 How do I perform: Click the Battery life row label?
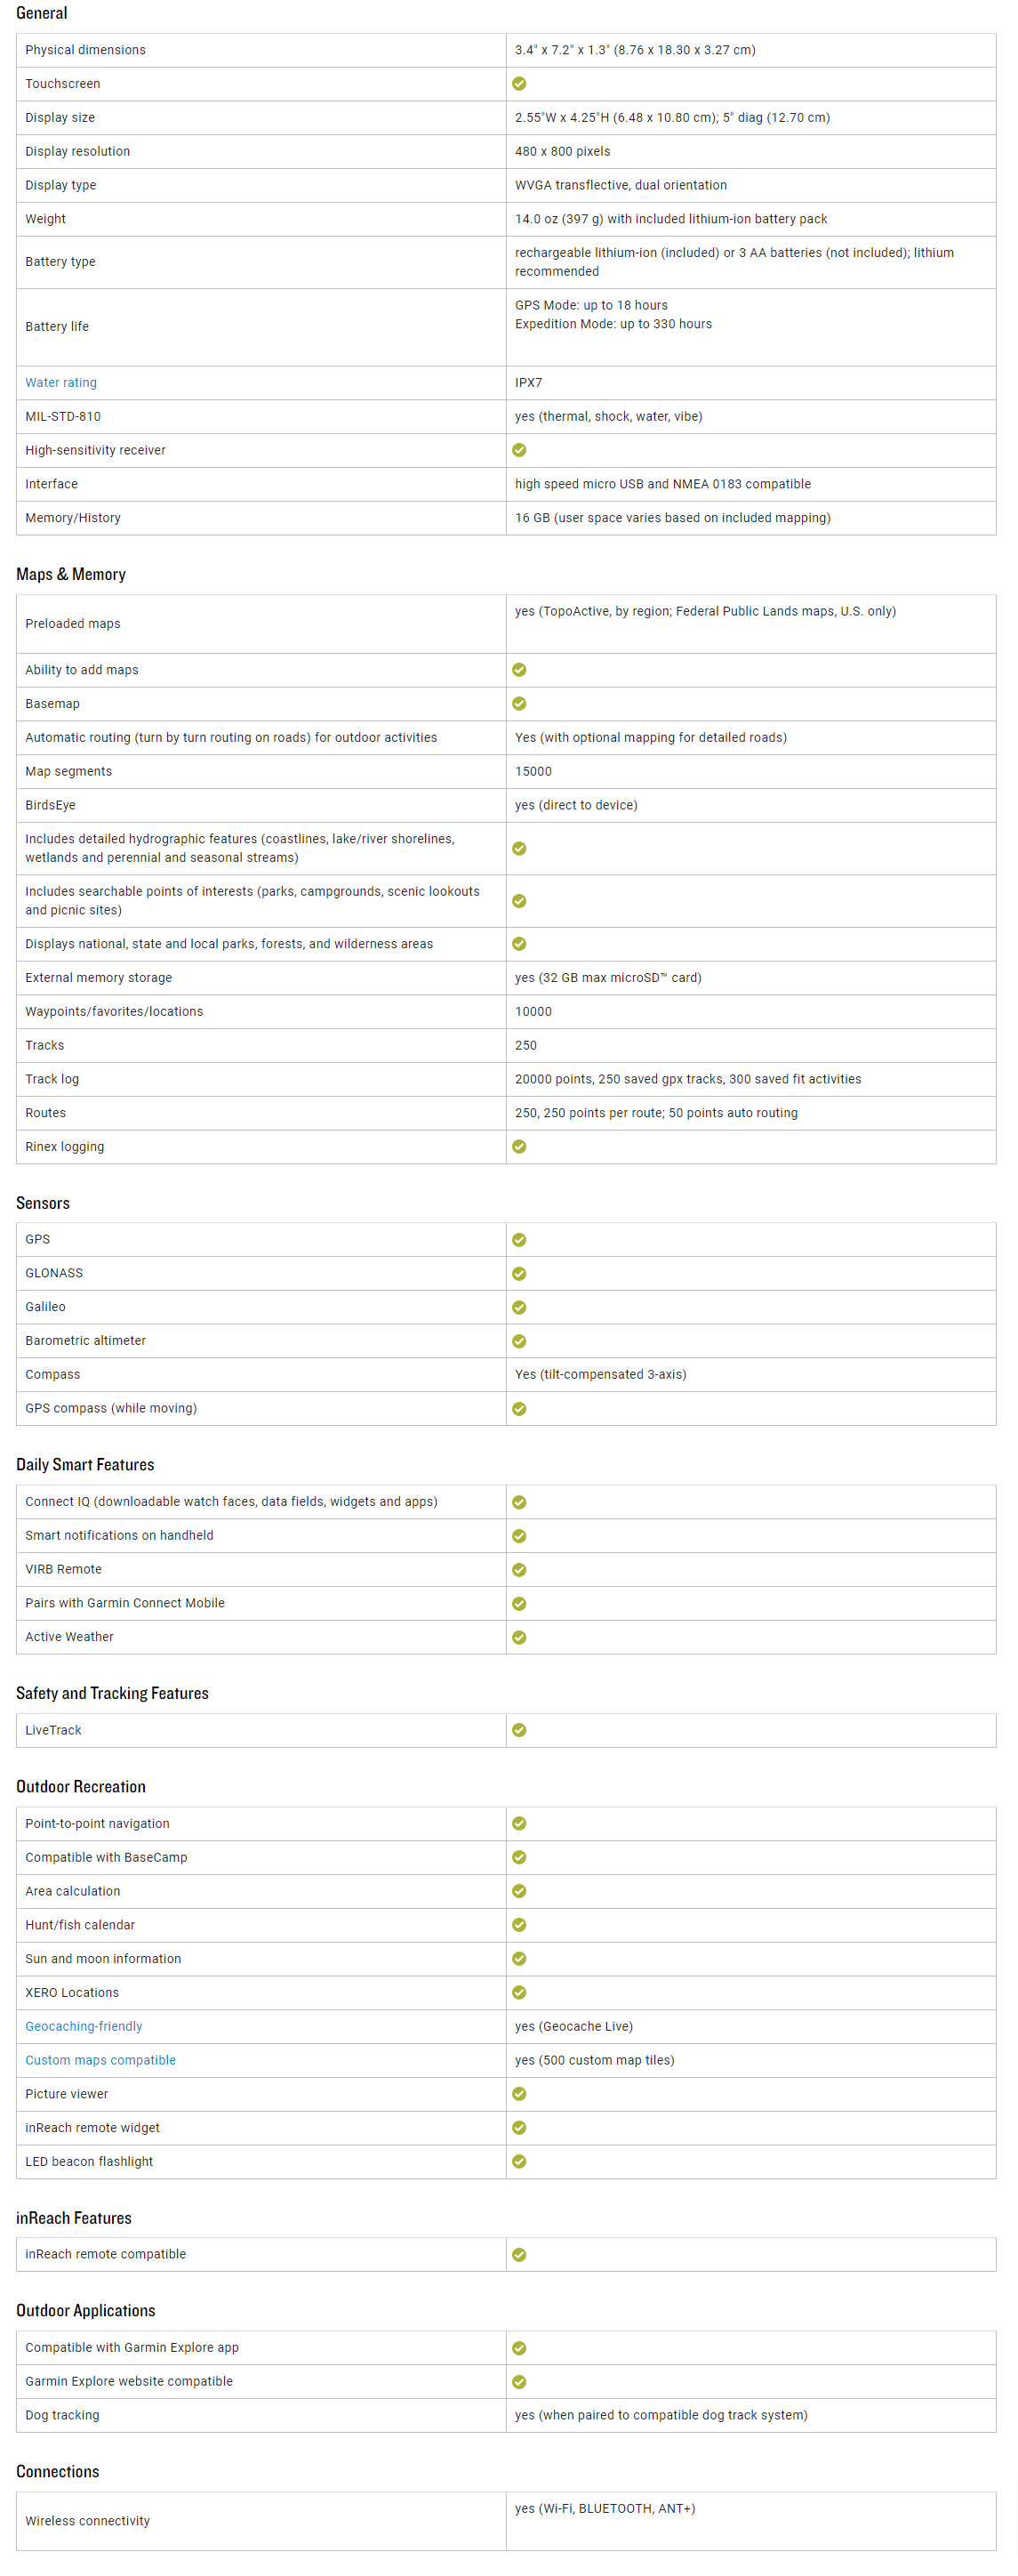point(57,327)
